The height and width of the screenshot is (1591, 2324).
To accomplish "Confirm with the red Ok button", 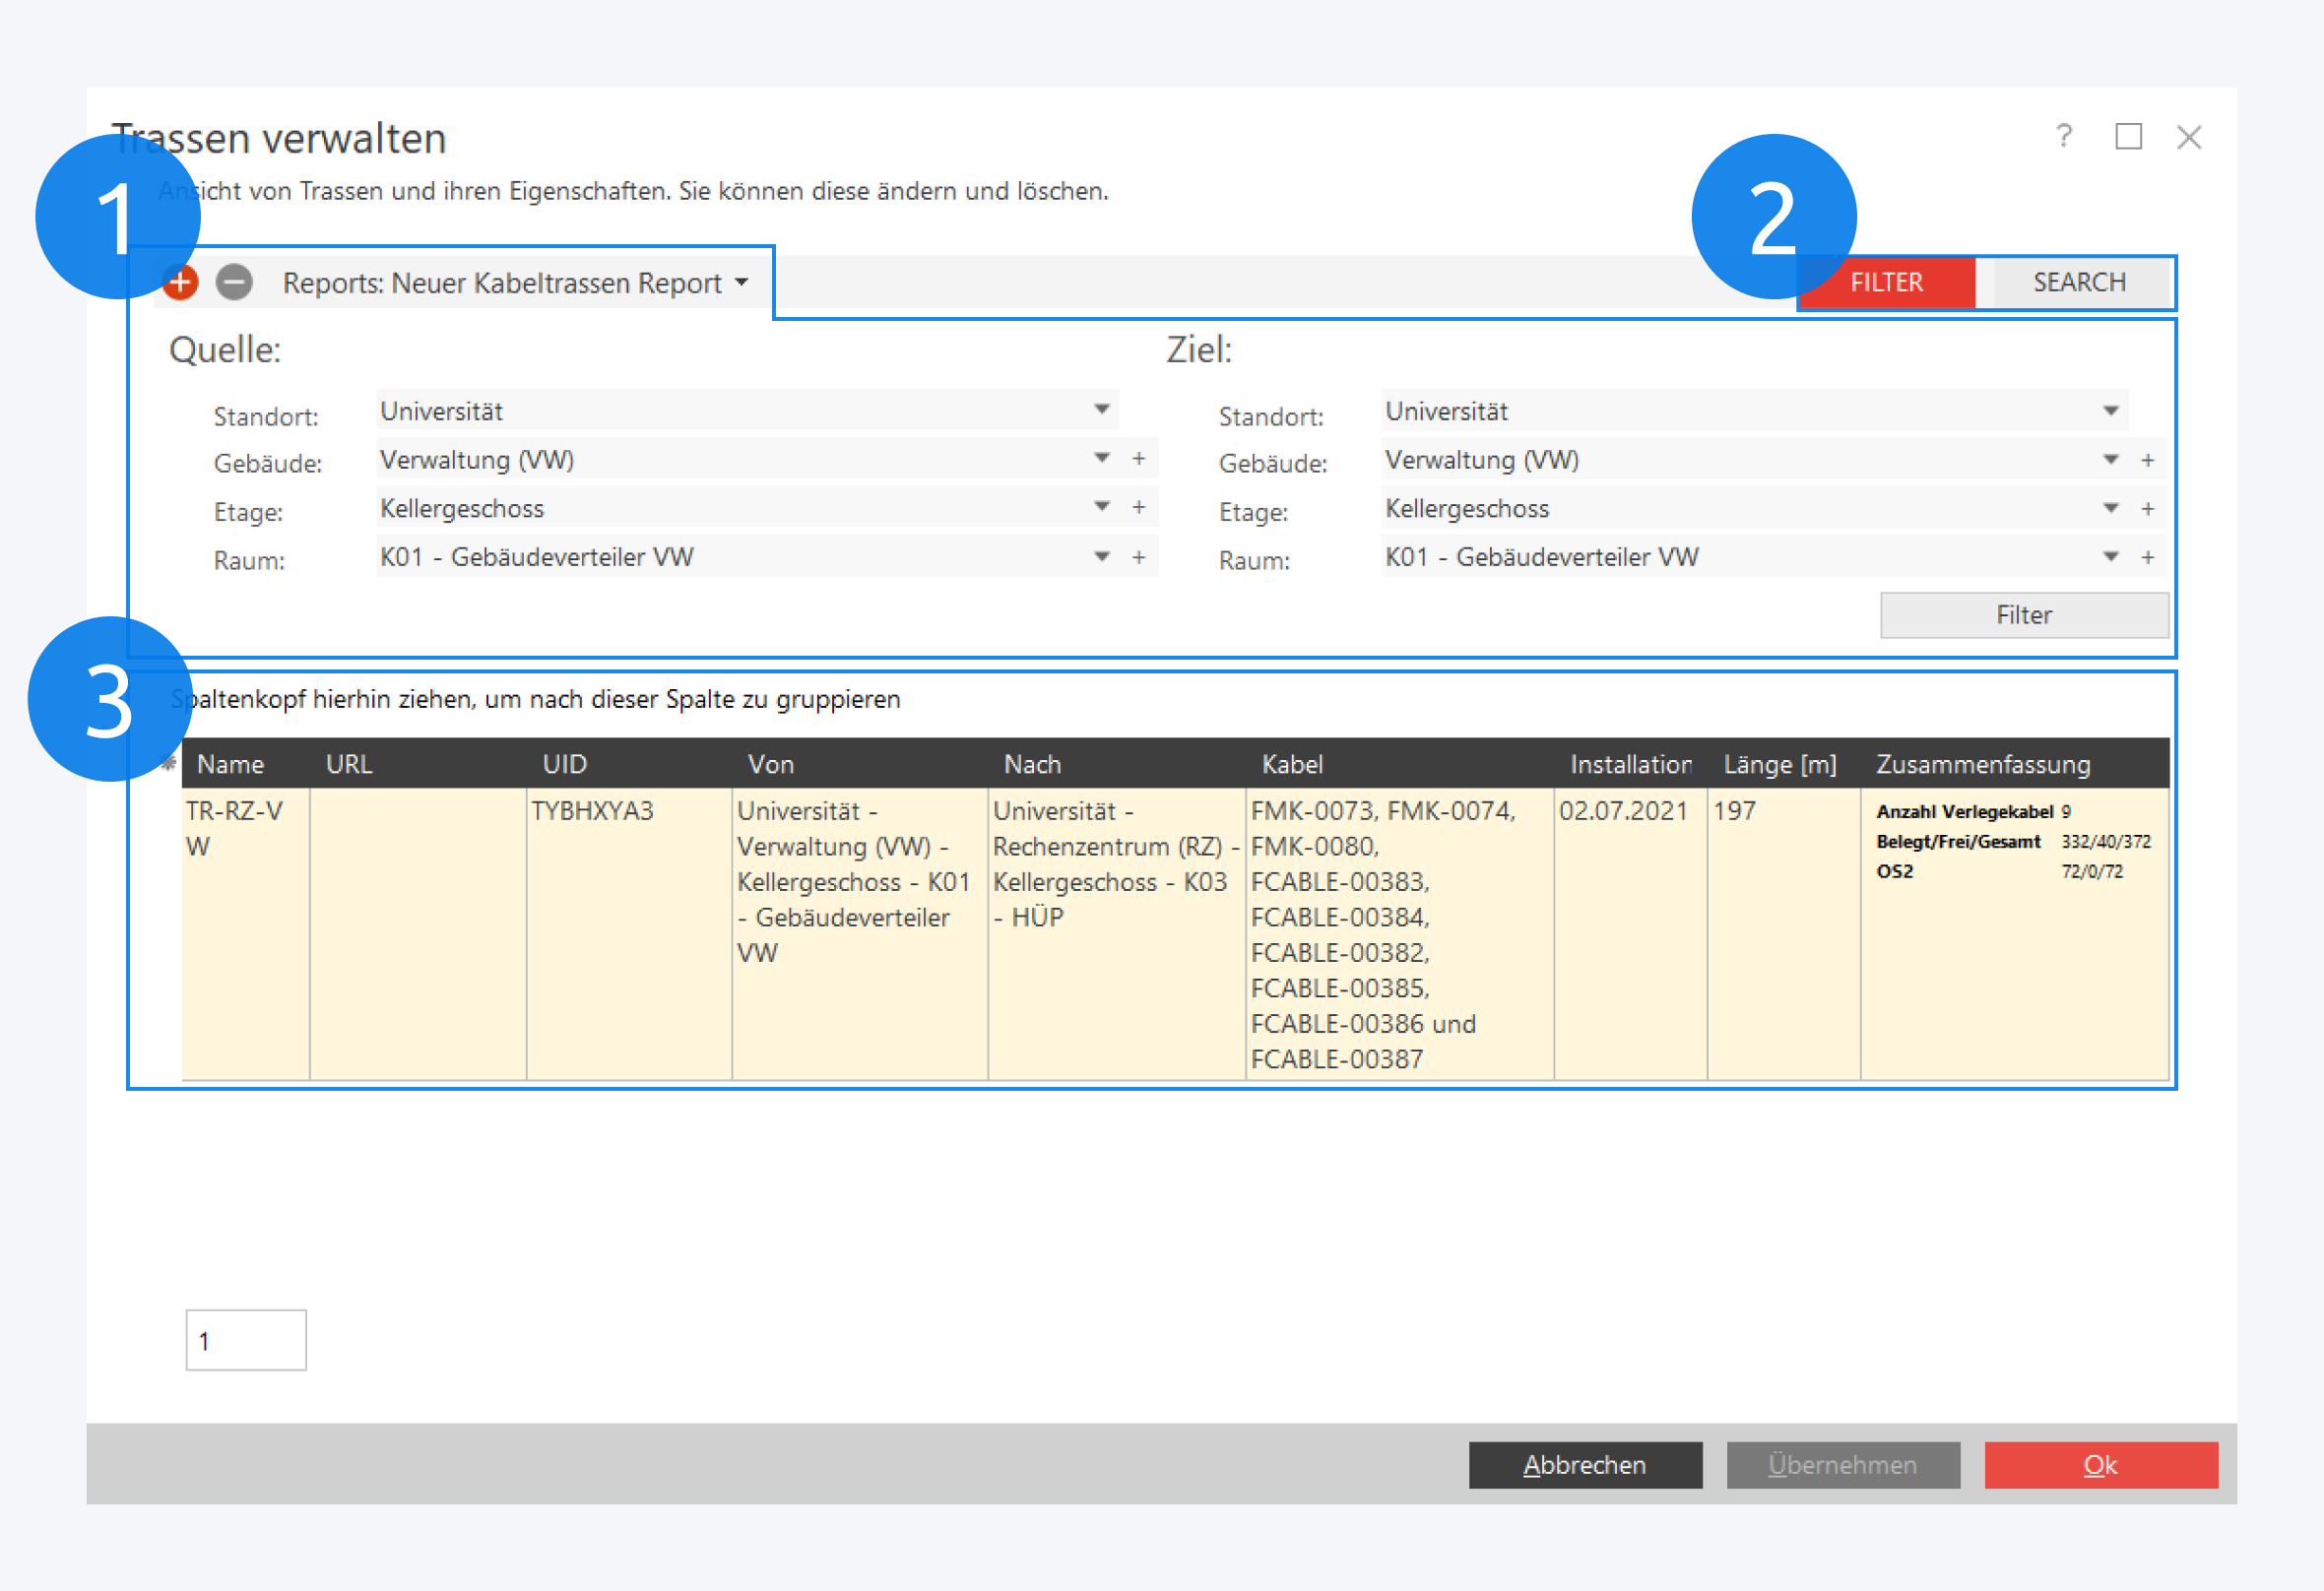I will click(2100, 1464).
